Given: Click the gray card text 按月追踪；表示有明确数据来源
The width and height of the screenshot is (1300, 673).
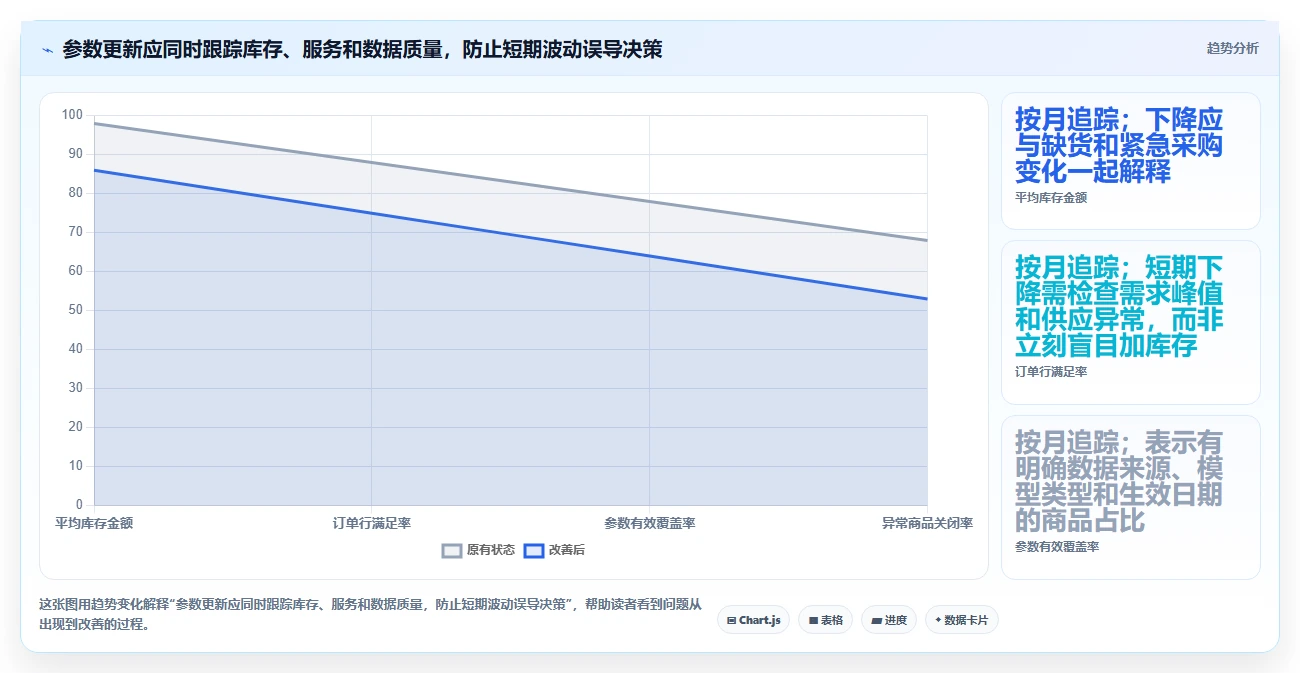Looking at the screenshot, I should 1119,481.
